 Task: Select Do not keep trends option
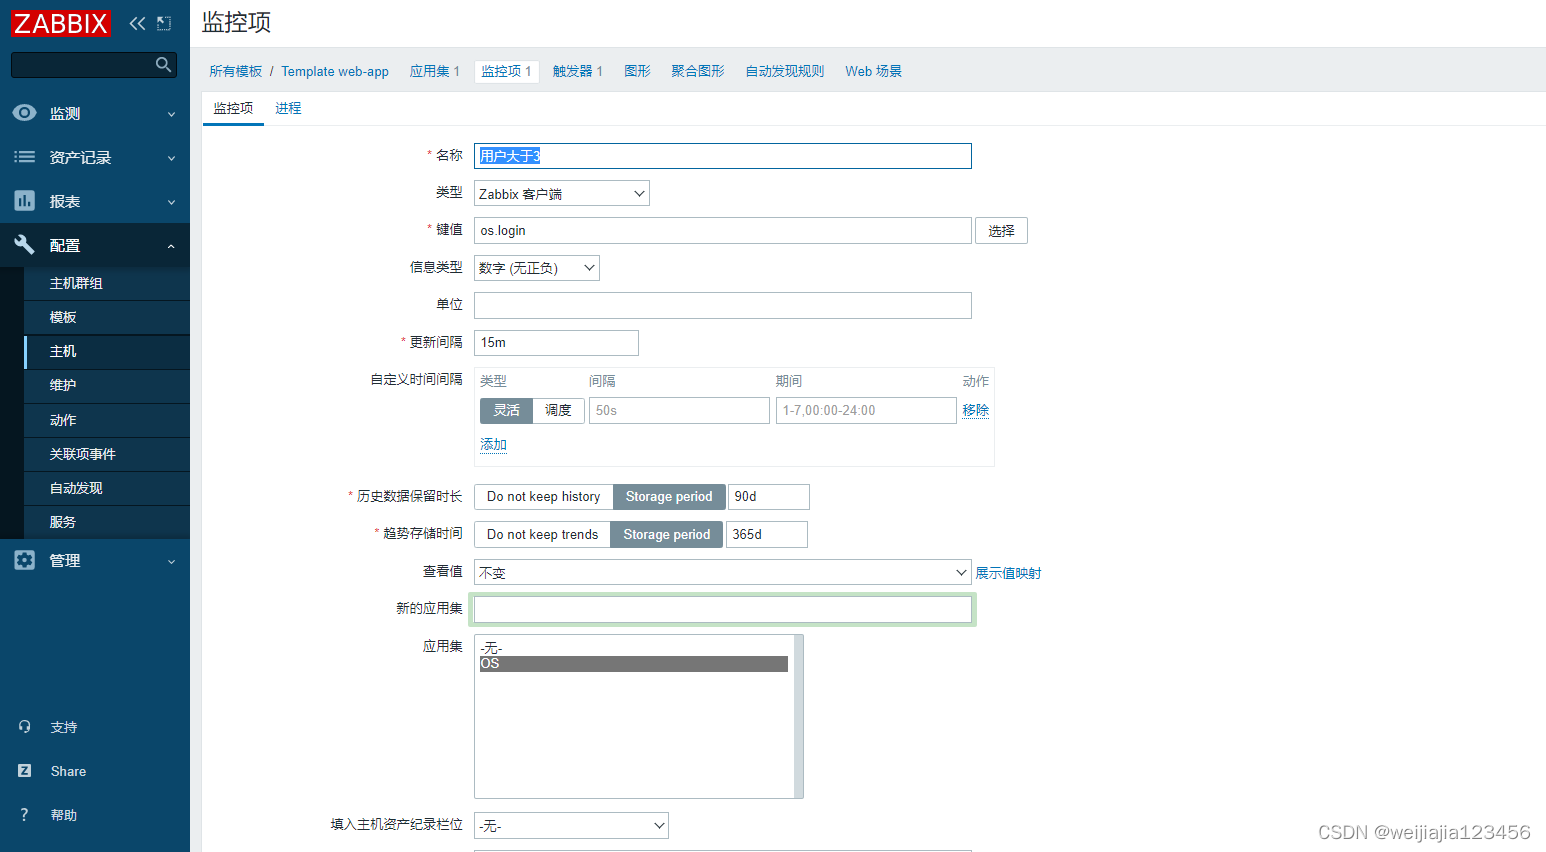tap(542, 535)
